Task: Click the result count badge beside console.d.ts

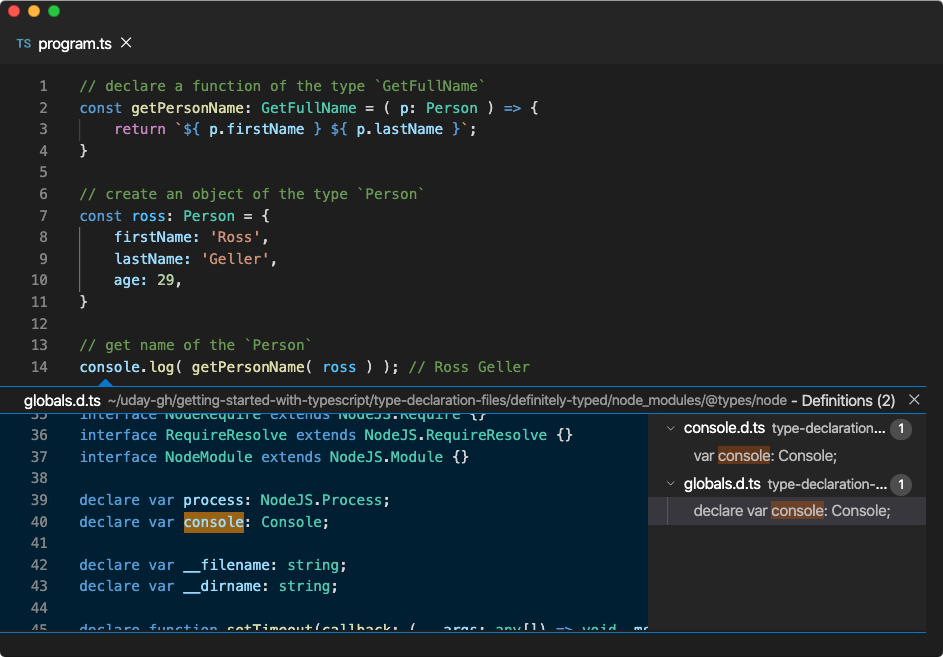Action: pos(901,428)
